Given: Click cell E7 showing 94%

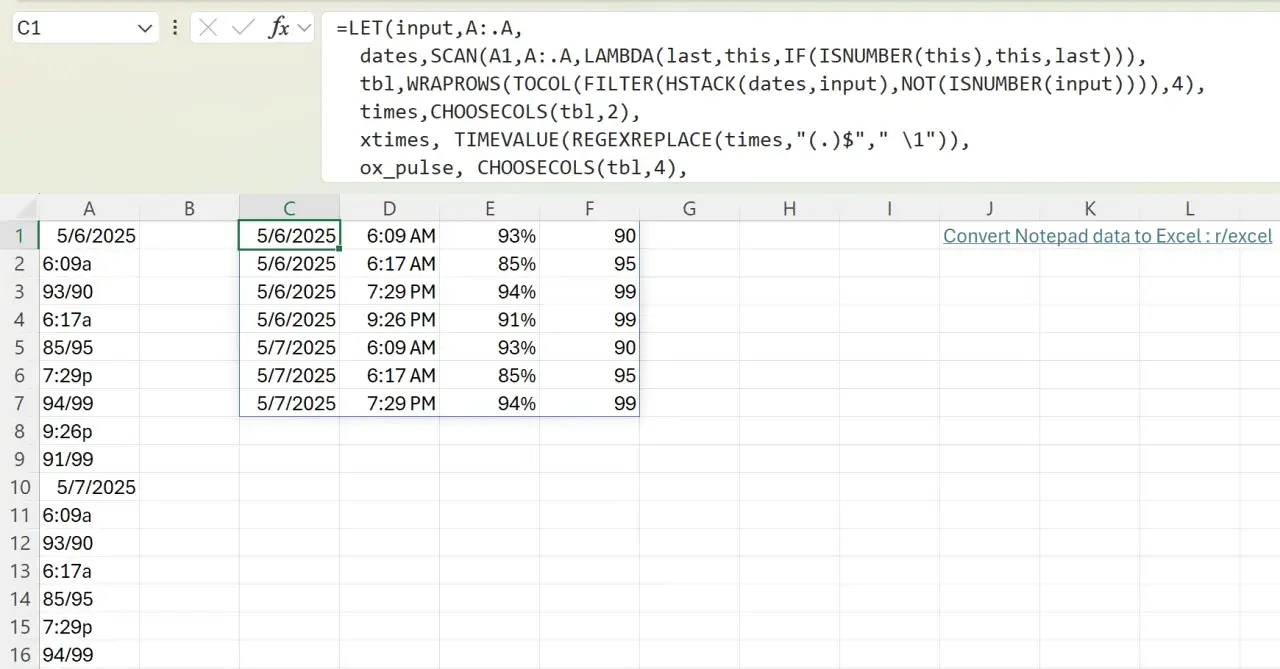Looking at the screenshot, I should point(489,404).
